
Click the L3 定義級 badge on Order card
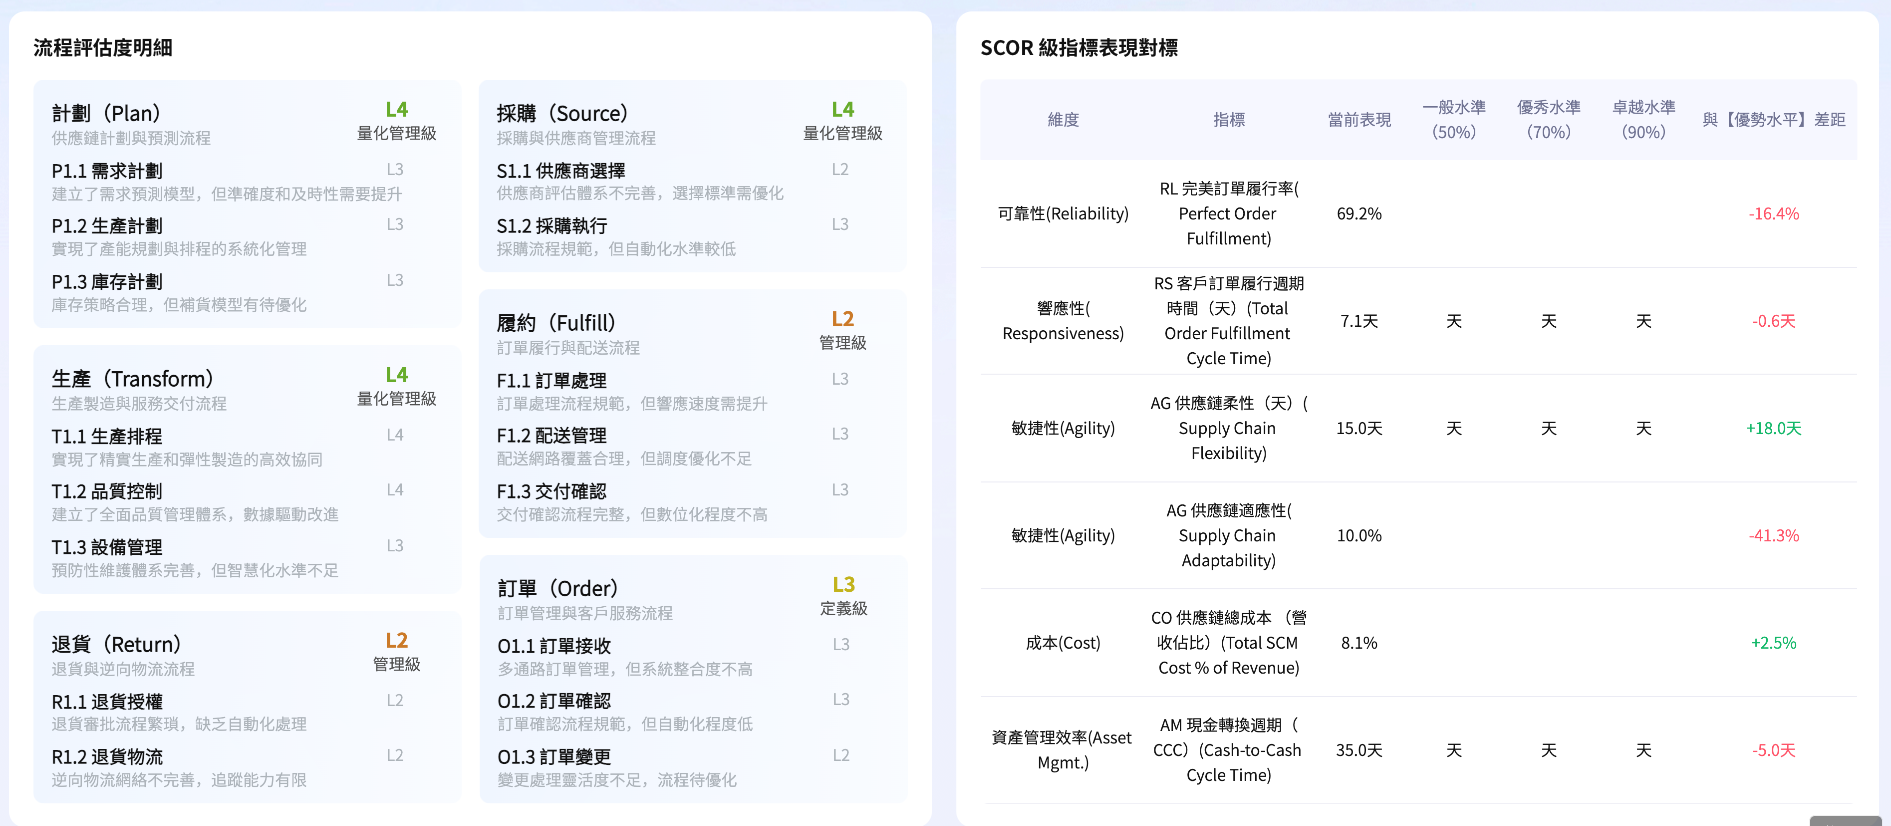(x=843, y=596)
